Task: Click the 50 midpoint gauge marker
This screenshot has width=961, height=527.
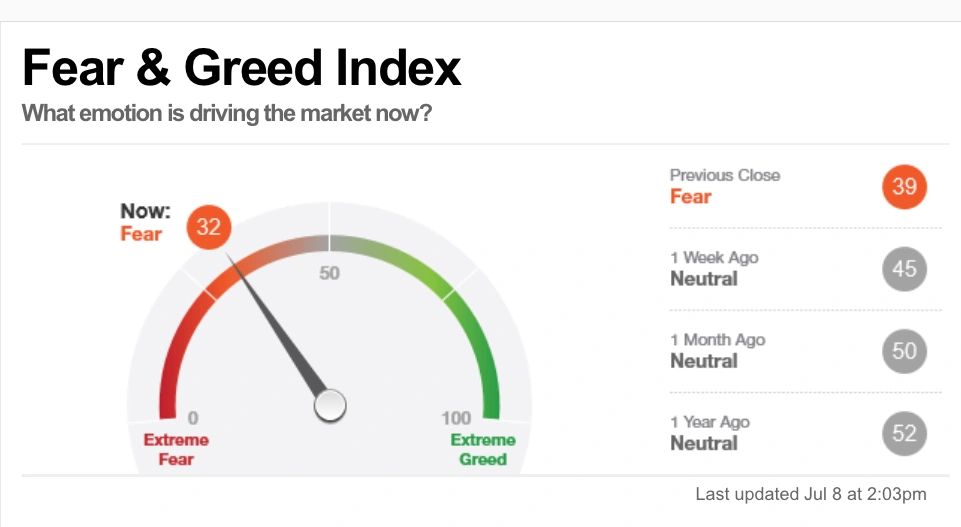Action: click(330, 273)
